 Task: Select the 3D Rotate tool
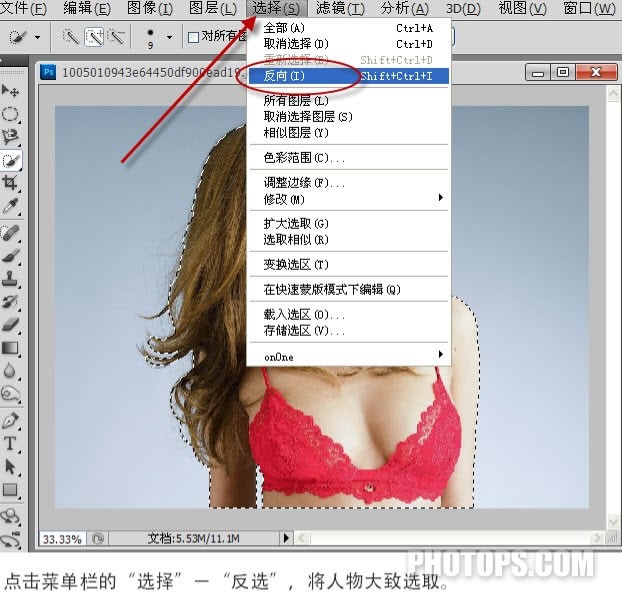tap(10, 516)
